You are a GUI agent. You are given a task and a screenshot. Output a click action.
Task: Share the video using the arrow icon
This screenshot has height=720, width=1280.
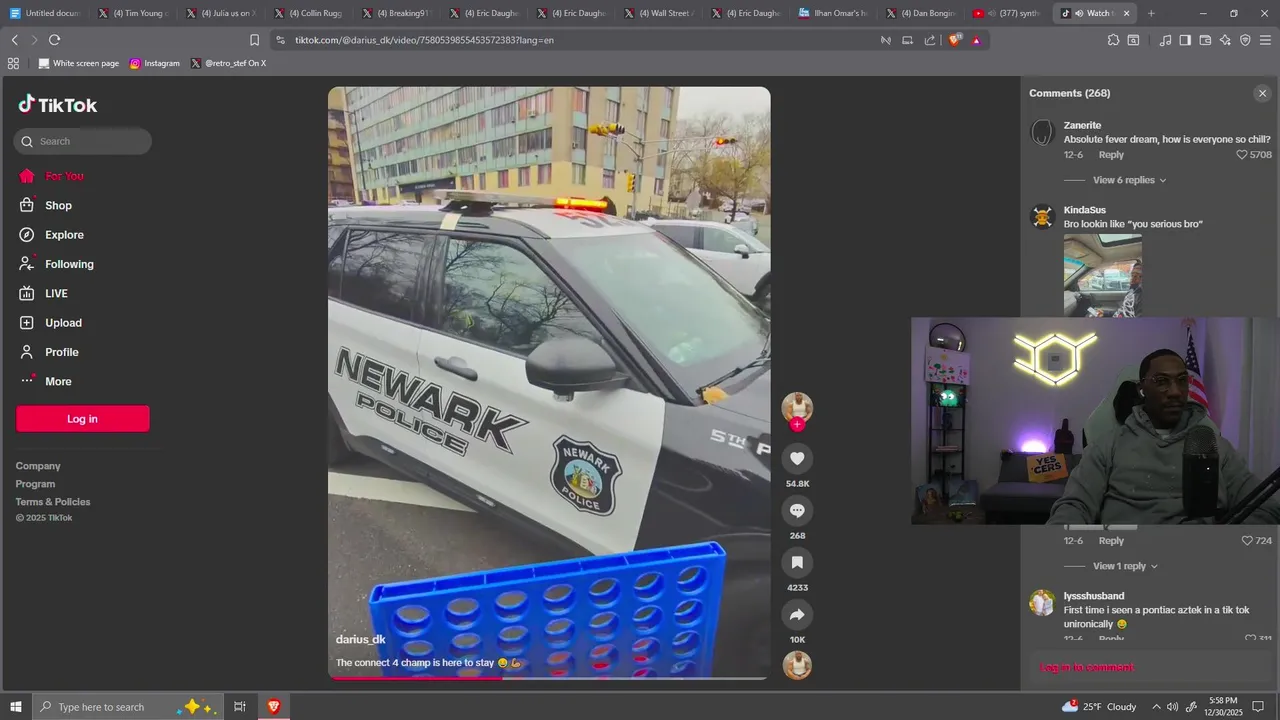[797, 615]
